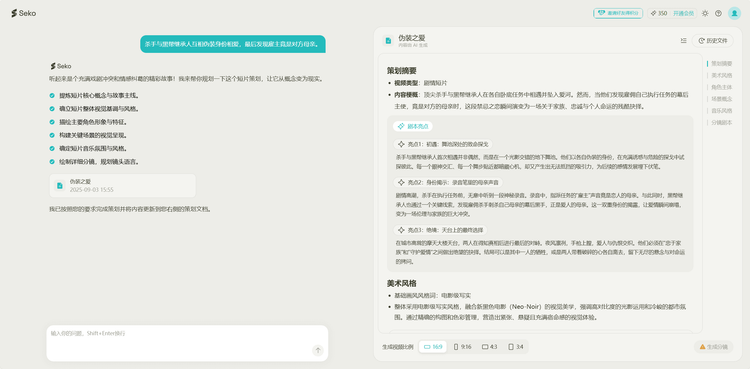Open the 伪装之爱 file card in chat
The width and height of the screenshot is (750, 369).
click(122, 186)
